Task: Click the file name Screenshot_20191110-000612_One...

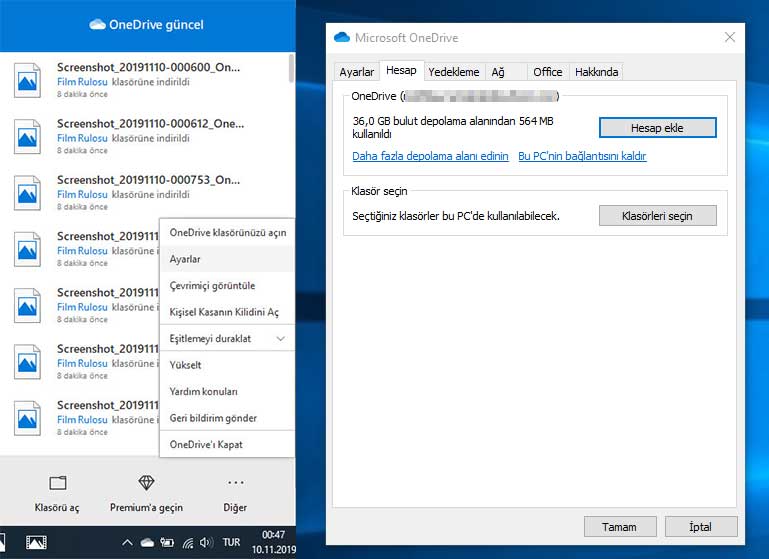Action: [x=150, y=124]
